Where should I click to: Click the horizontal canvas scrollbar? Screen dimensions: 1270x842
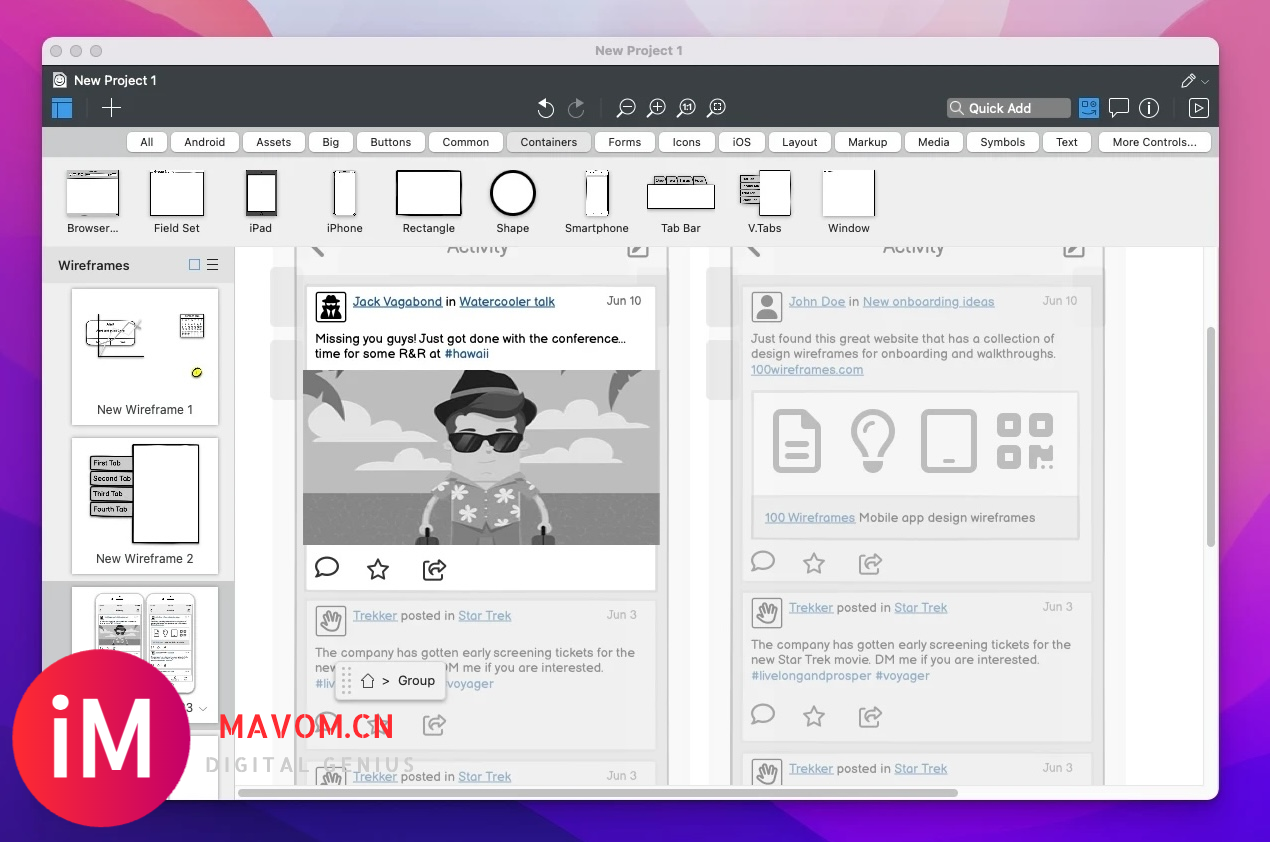[x=598, y=793]
